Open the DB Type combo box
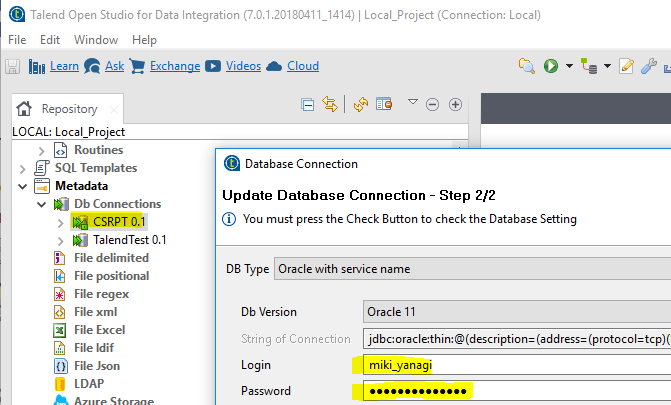 point(472,269)
